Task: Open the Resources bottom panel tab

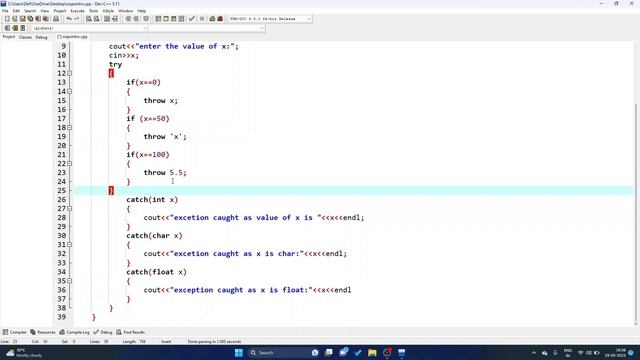Action: (x=43, y=332)
